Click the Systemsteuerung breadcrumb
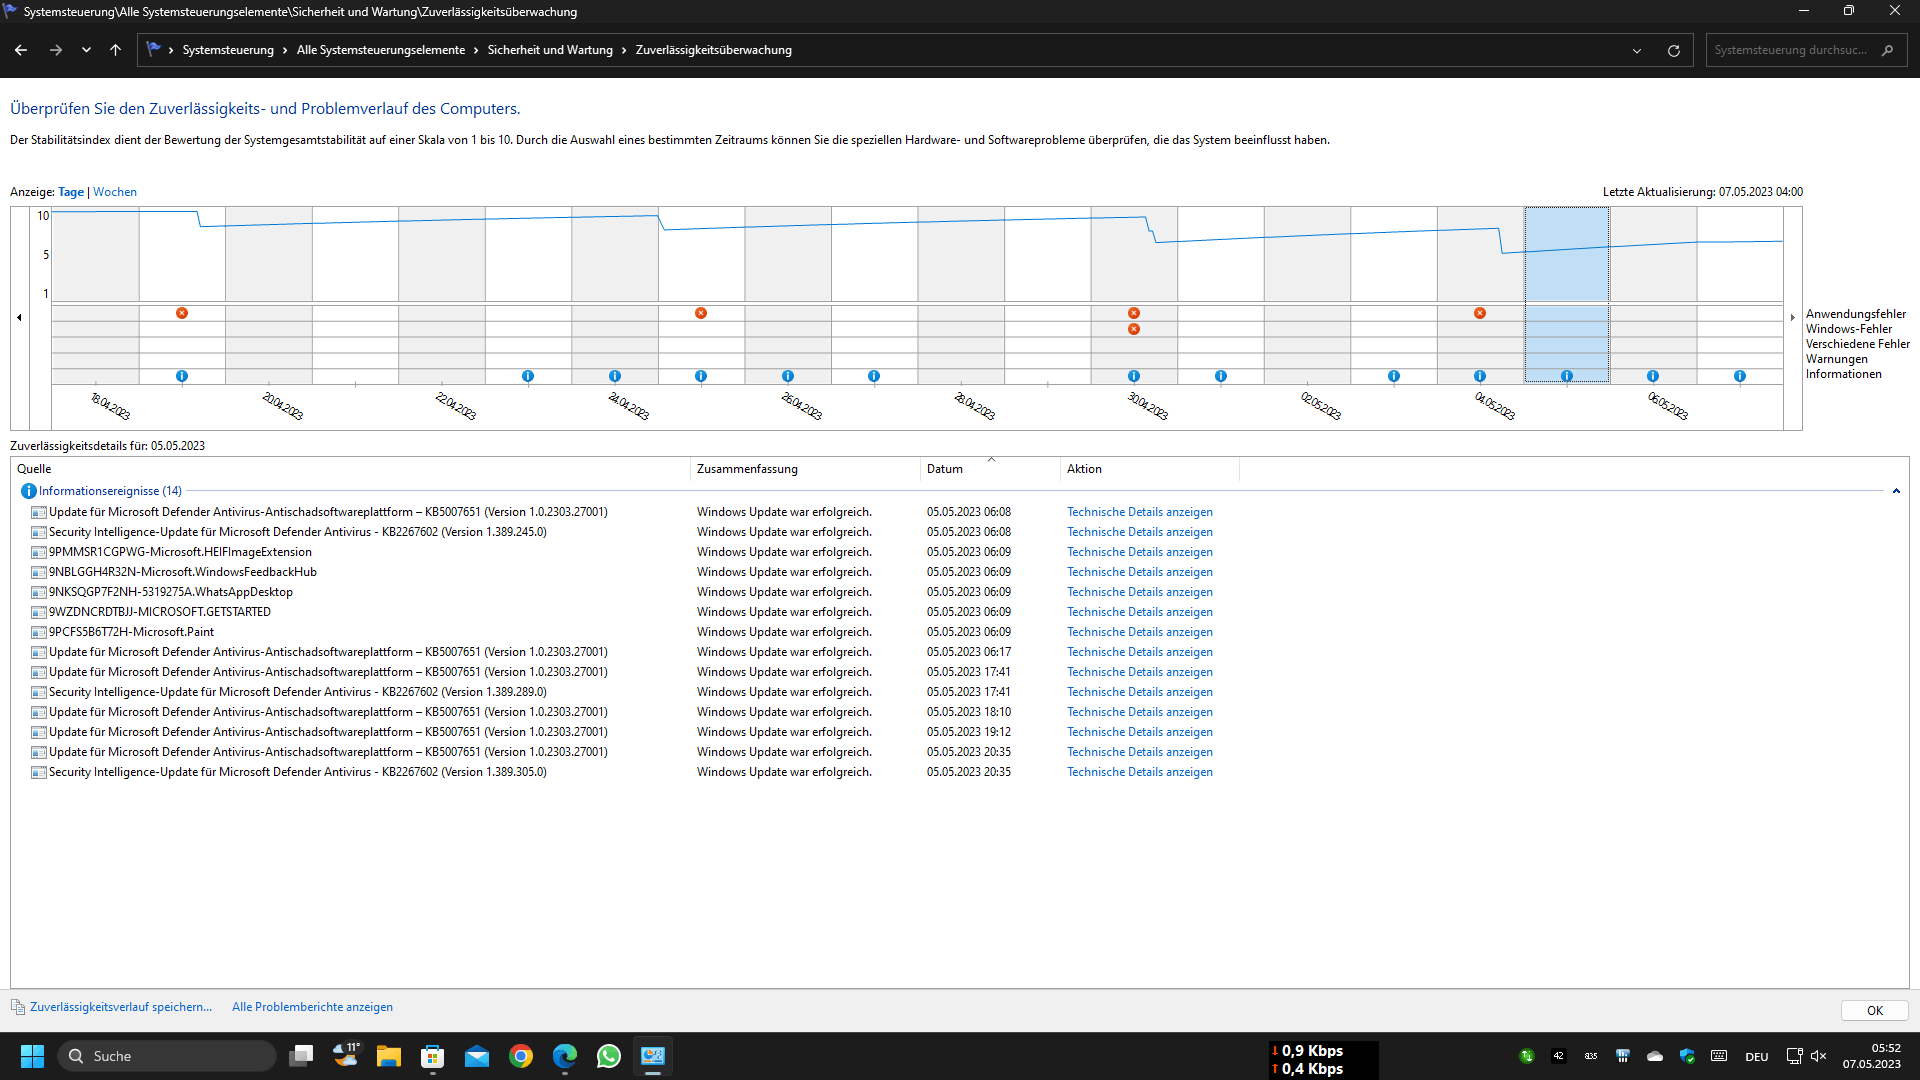 228,50
